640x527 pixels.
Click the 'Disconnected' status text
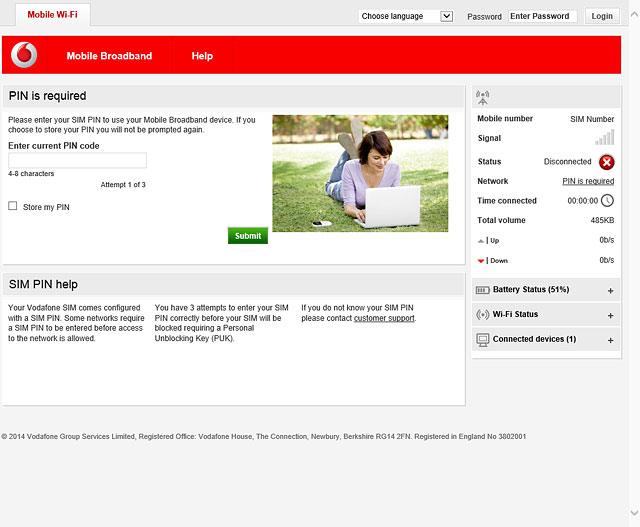[x=567, y=162]
